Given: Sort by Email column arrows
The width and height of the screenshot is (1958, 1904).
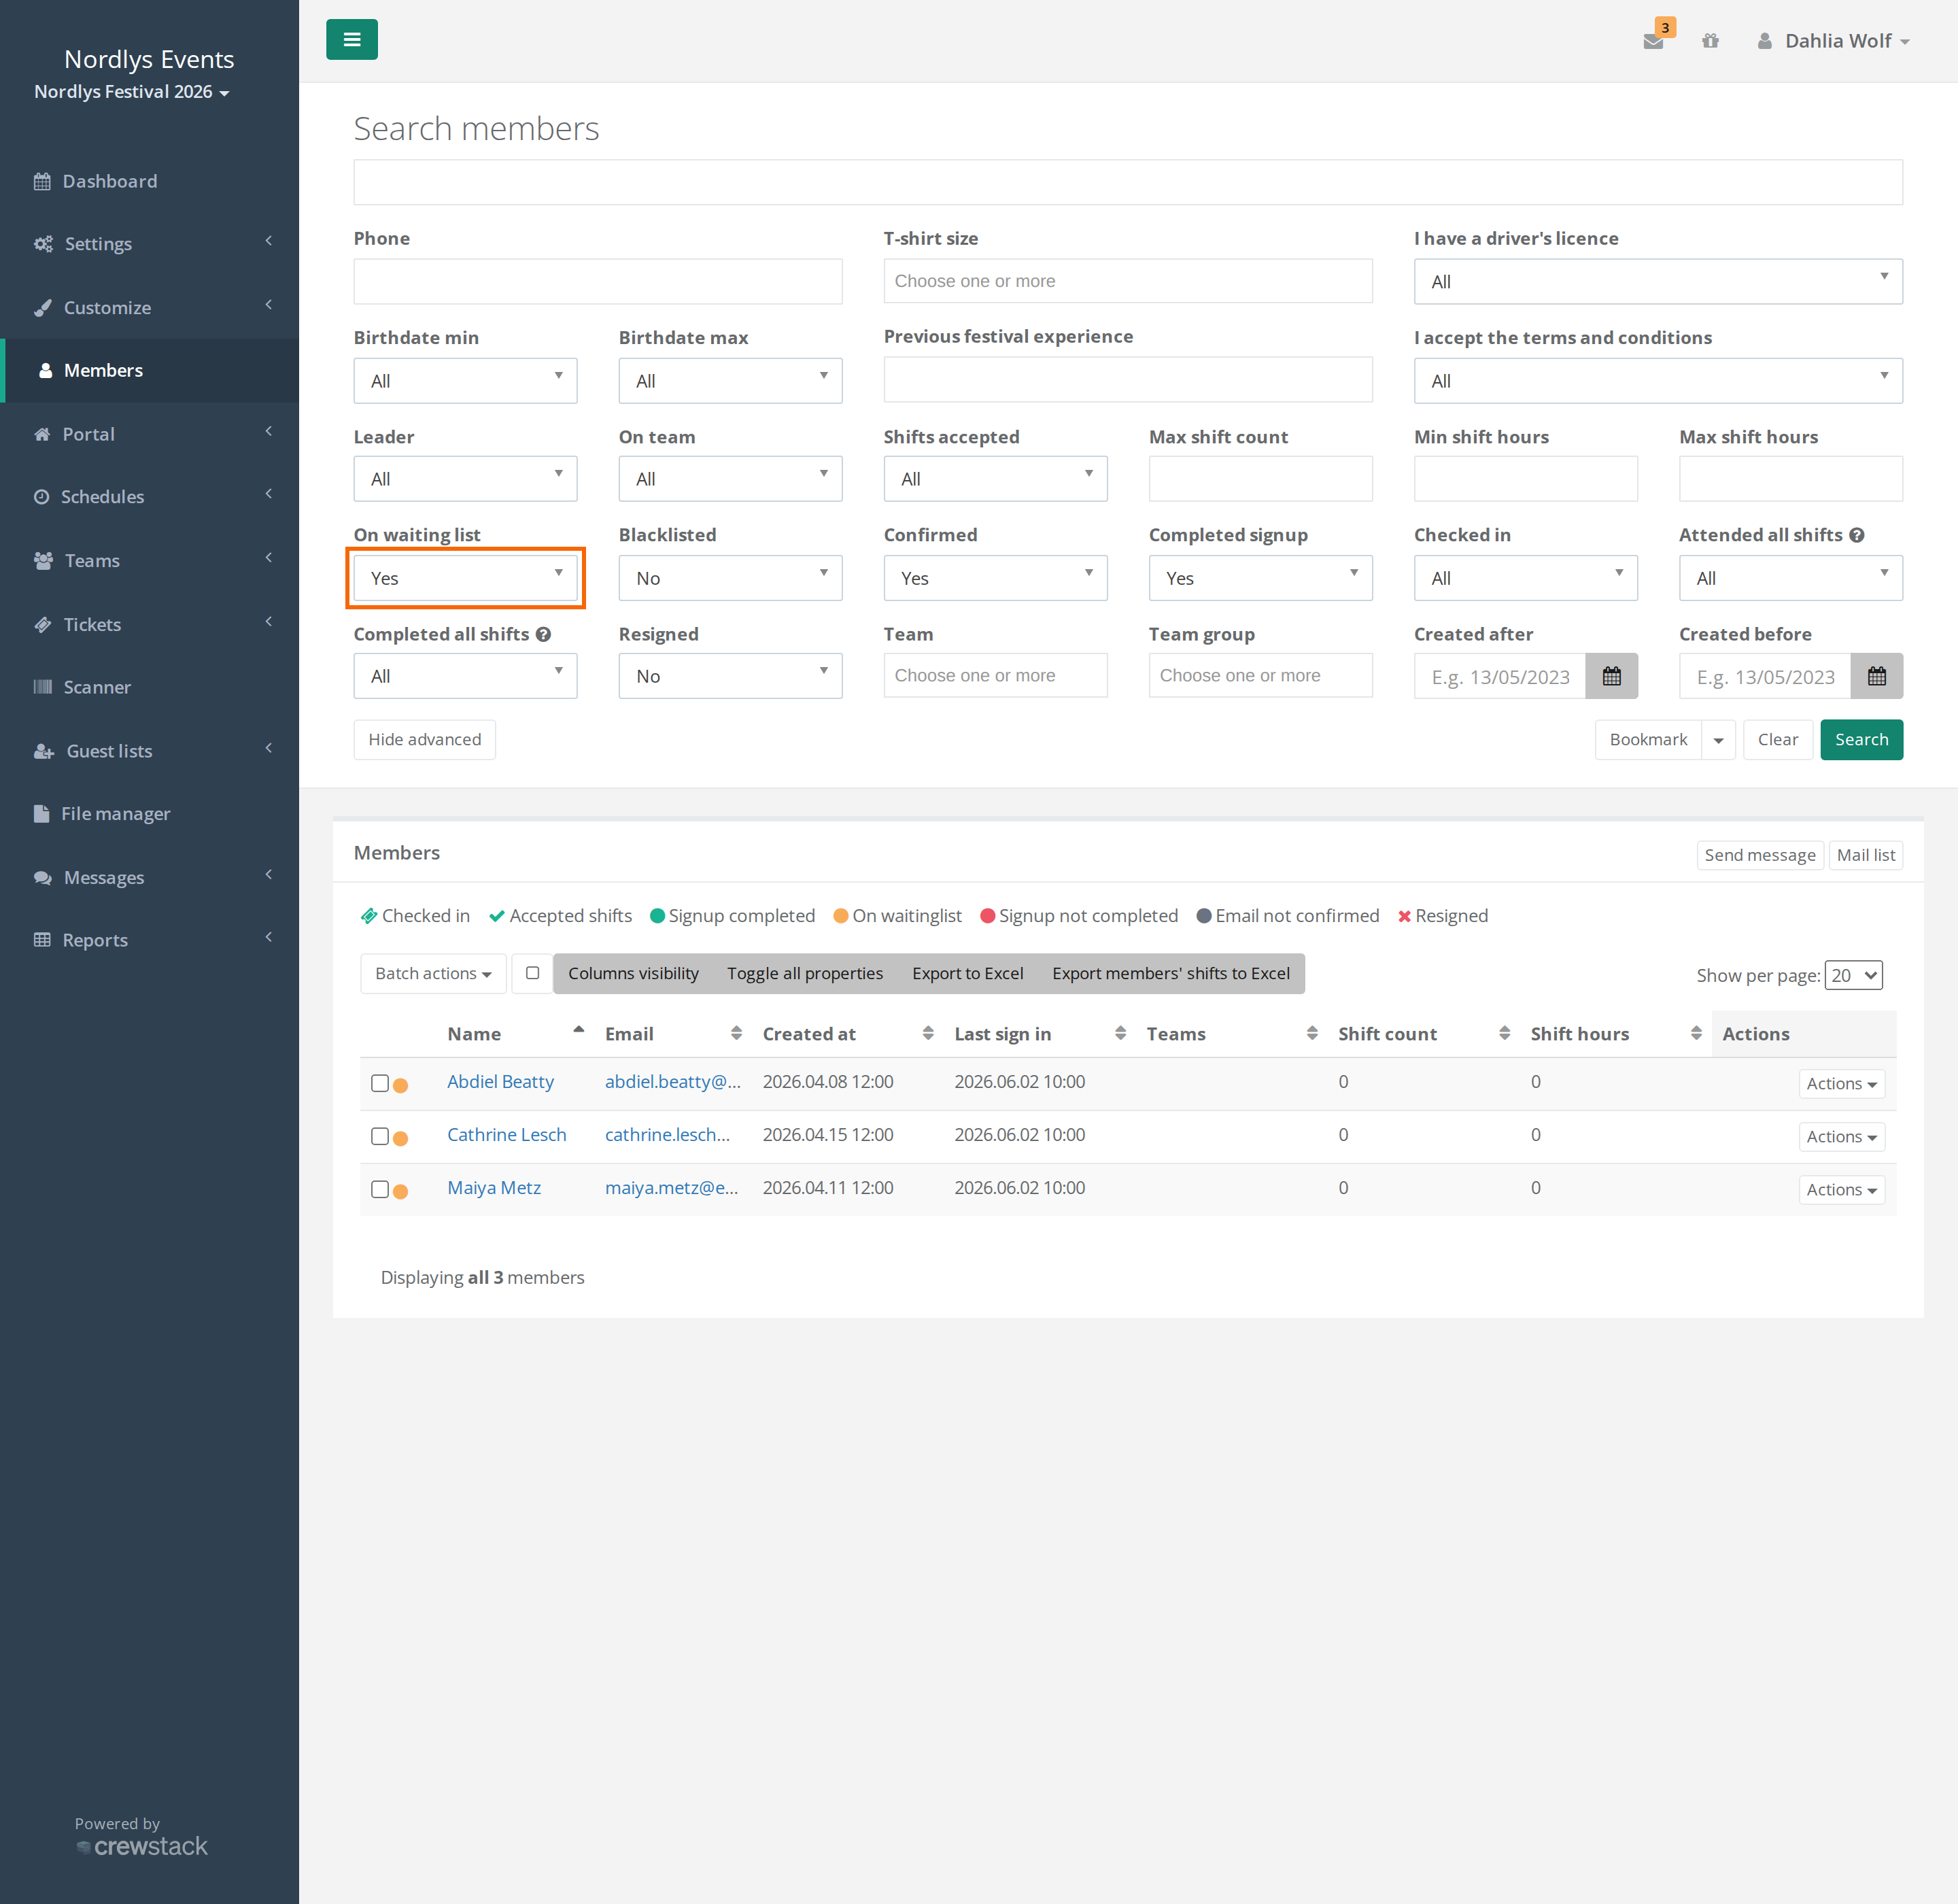Looking at the screenshot, I should click(736, 1033).
